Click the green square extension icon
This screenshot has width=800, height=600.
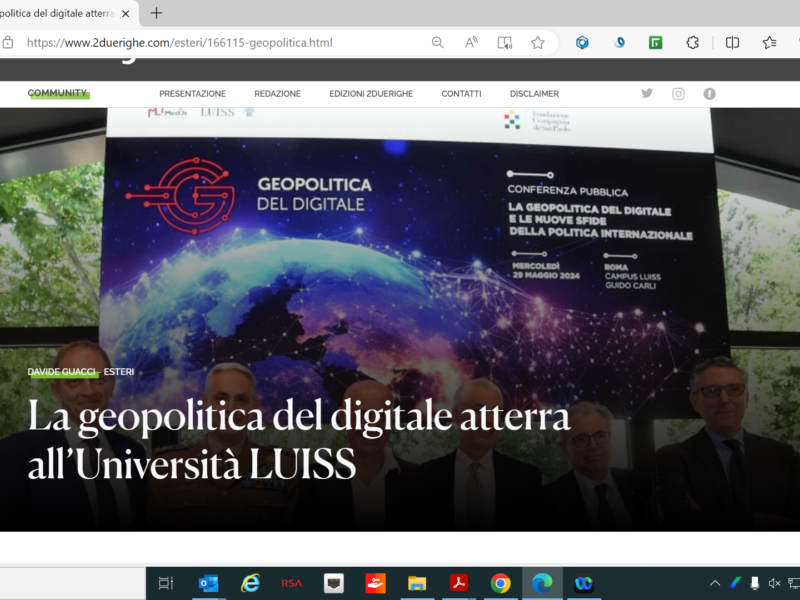pyautogui.click(x=656, y=43)
